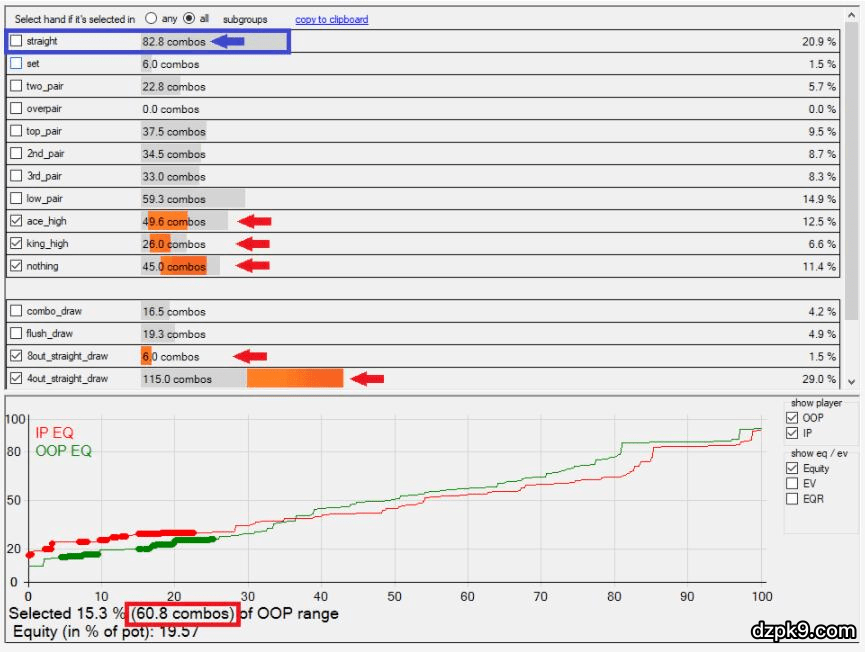
Task: Uncheck the ace_high checkbox
Action: pos(16,221)
